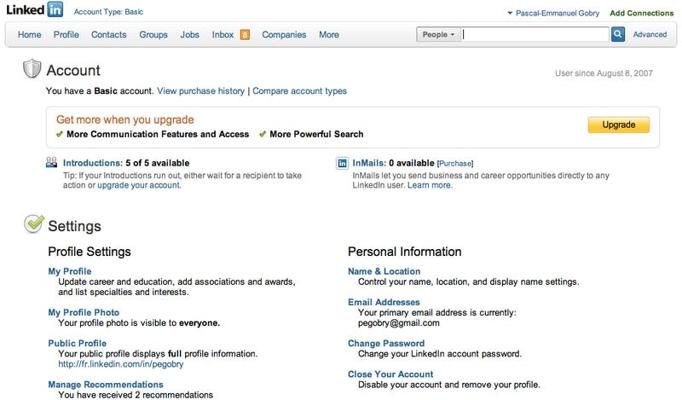Click the LinkedIn logo
This screenshot has width=682, height=400.
(34, 10)
